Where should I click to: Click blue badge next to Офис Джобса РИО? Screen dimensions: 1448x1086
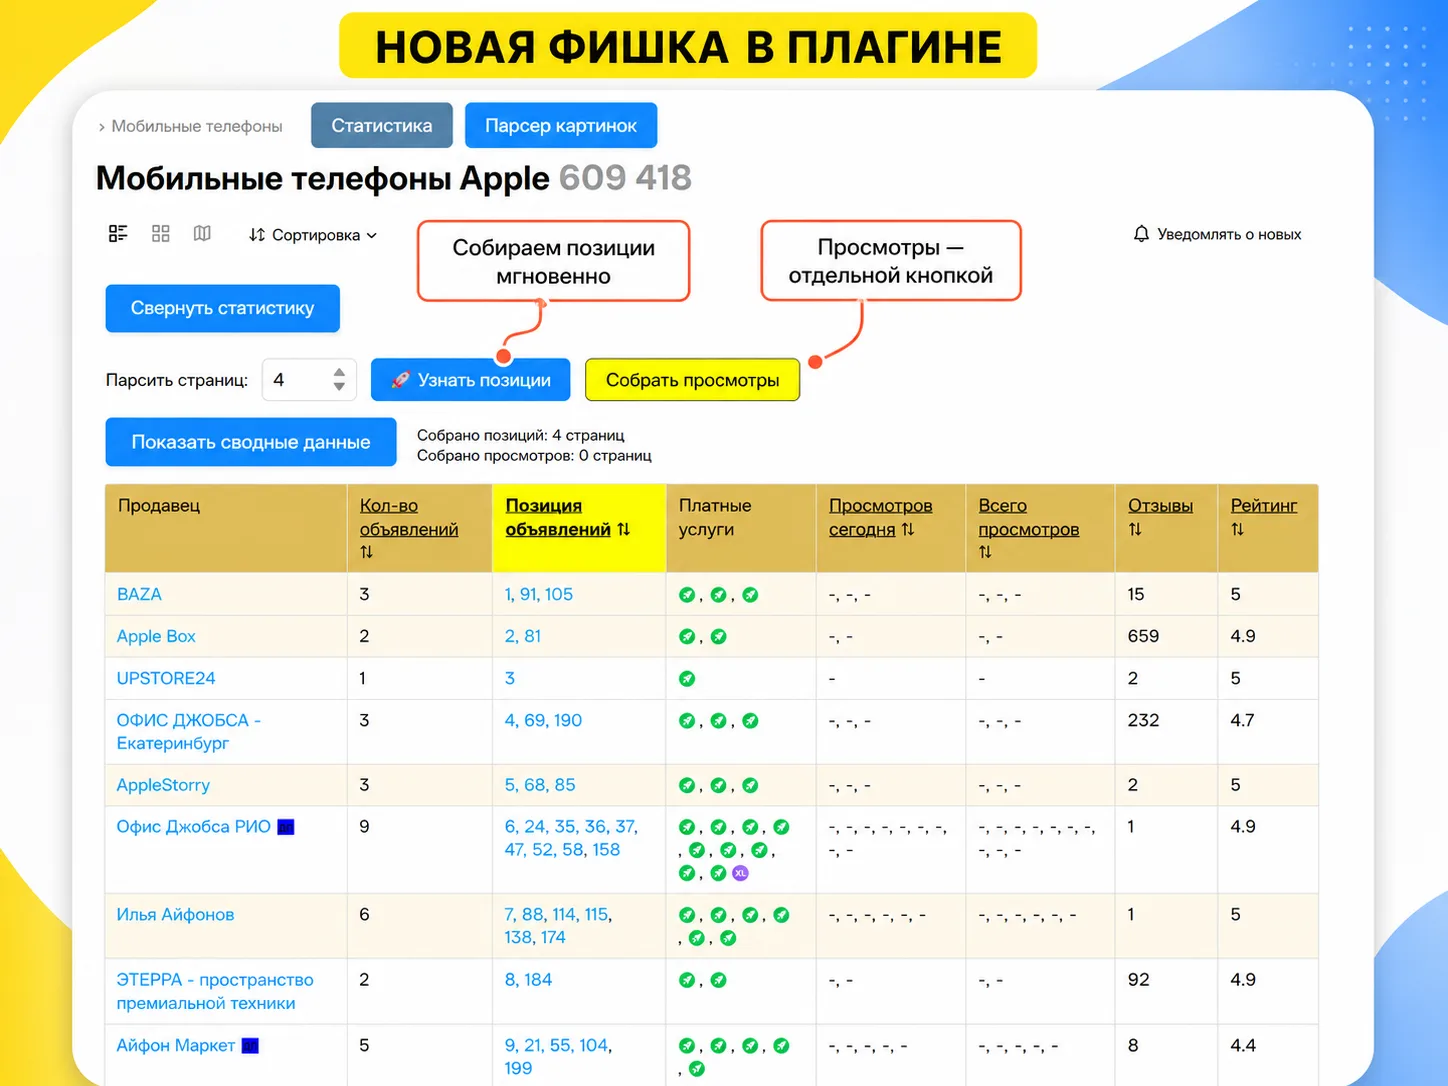[286, 827]
